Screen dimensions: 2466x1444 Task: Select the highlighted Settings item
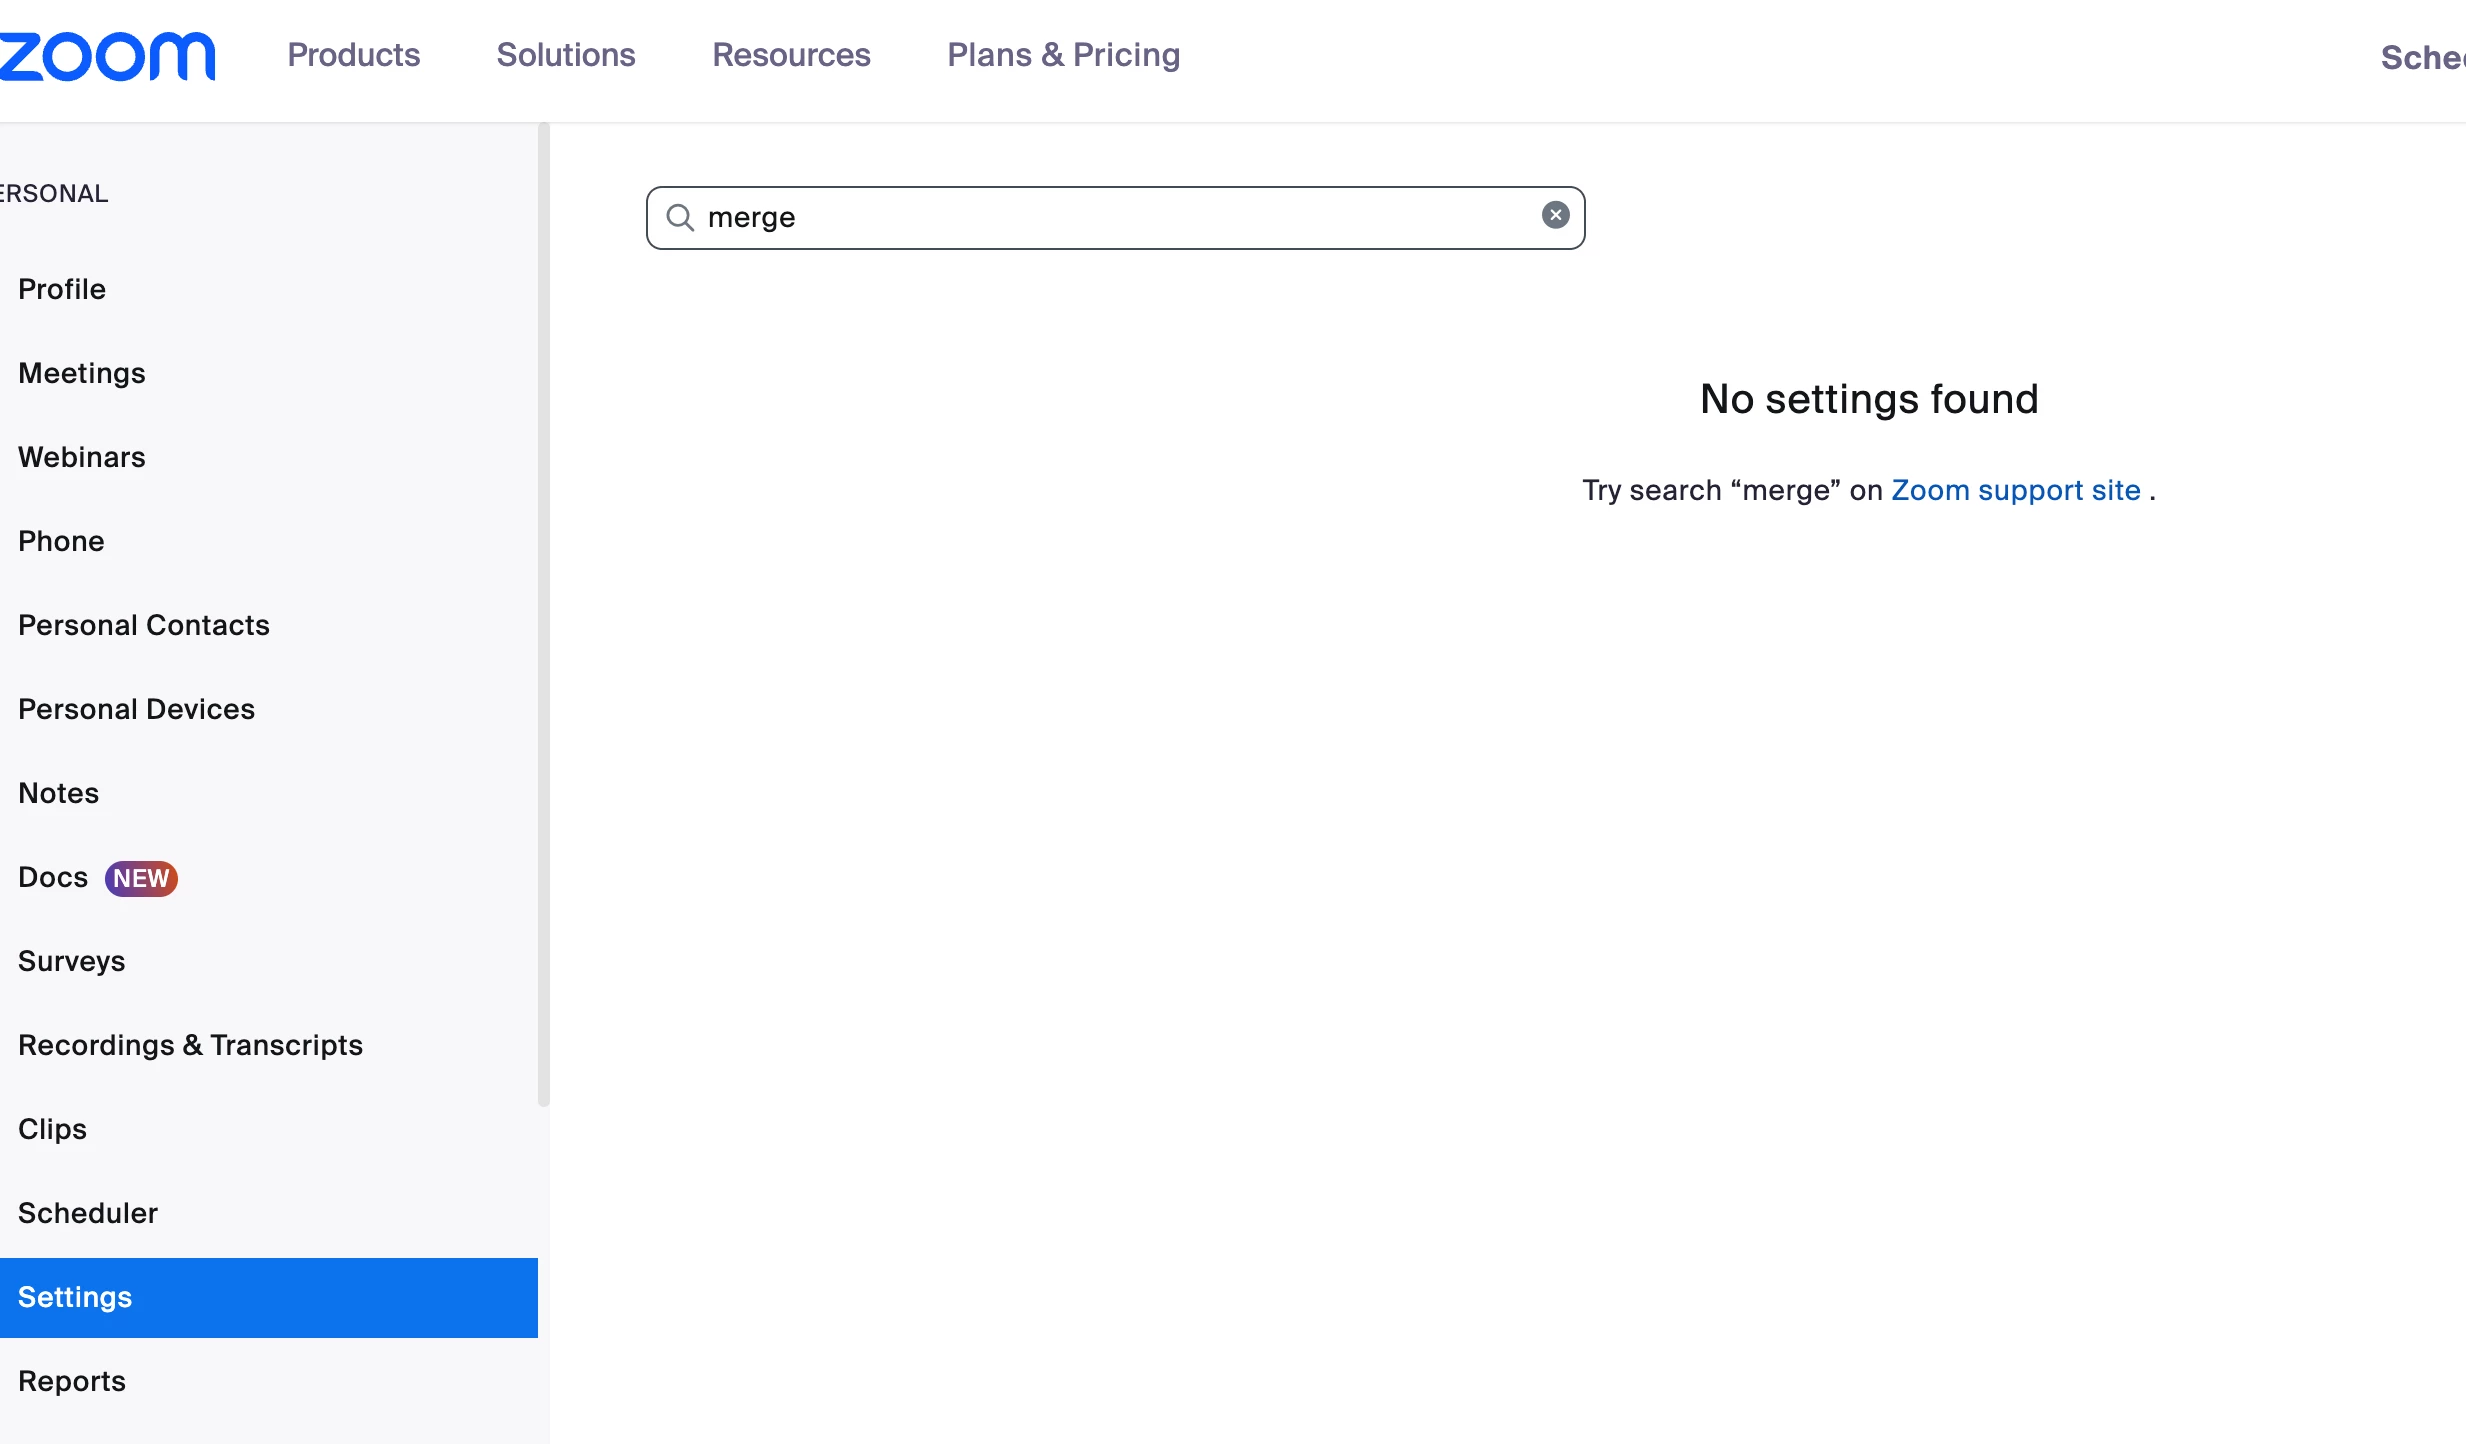(75, 1297)
